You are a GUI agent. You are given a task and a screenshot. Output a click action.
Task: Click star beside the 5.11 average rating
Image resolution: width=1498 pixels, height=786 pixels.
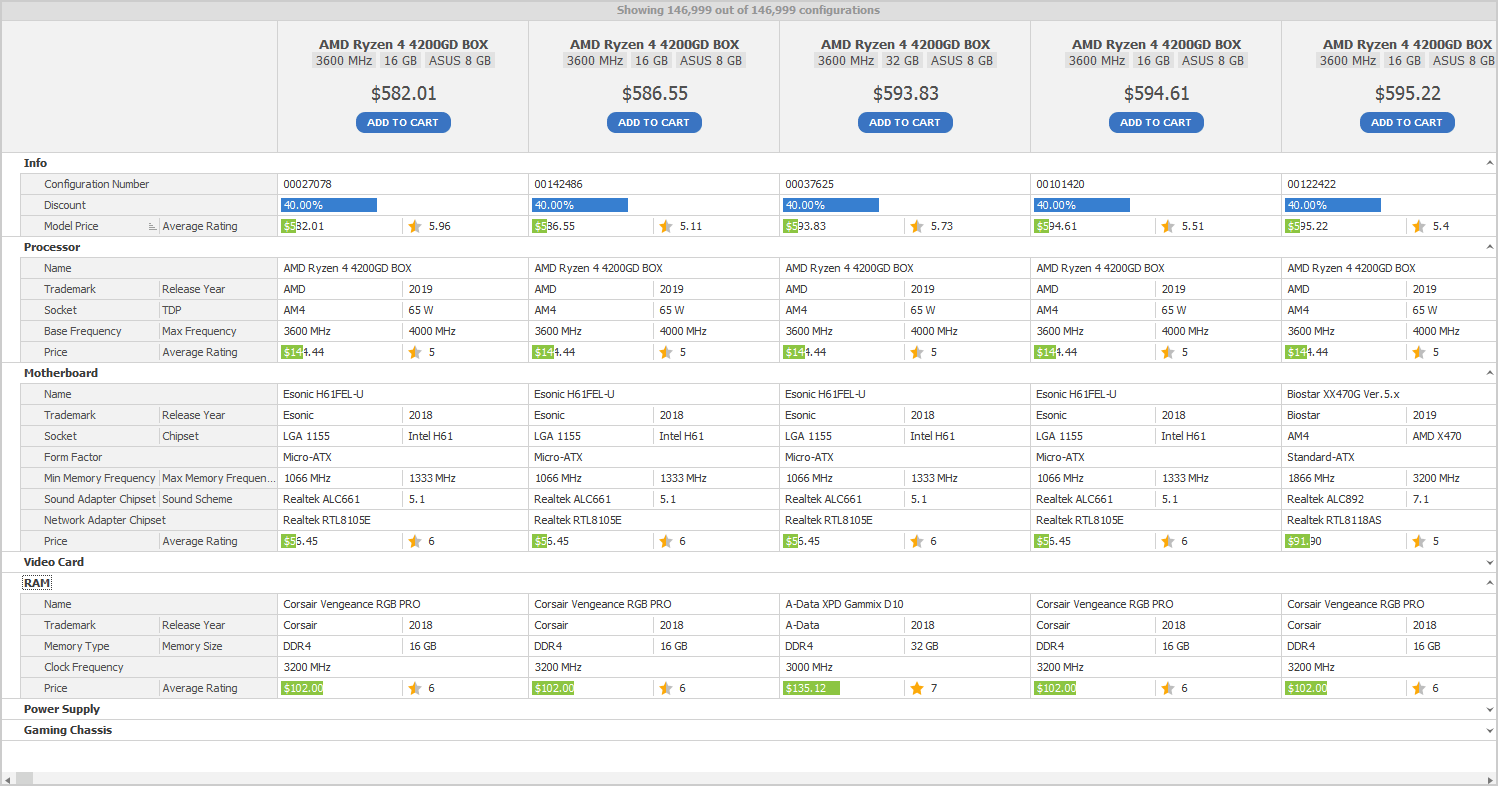[666, 226]
